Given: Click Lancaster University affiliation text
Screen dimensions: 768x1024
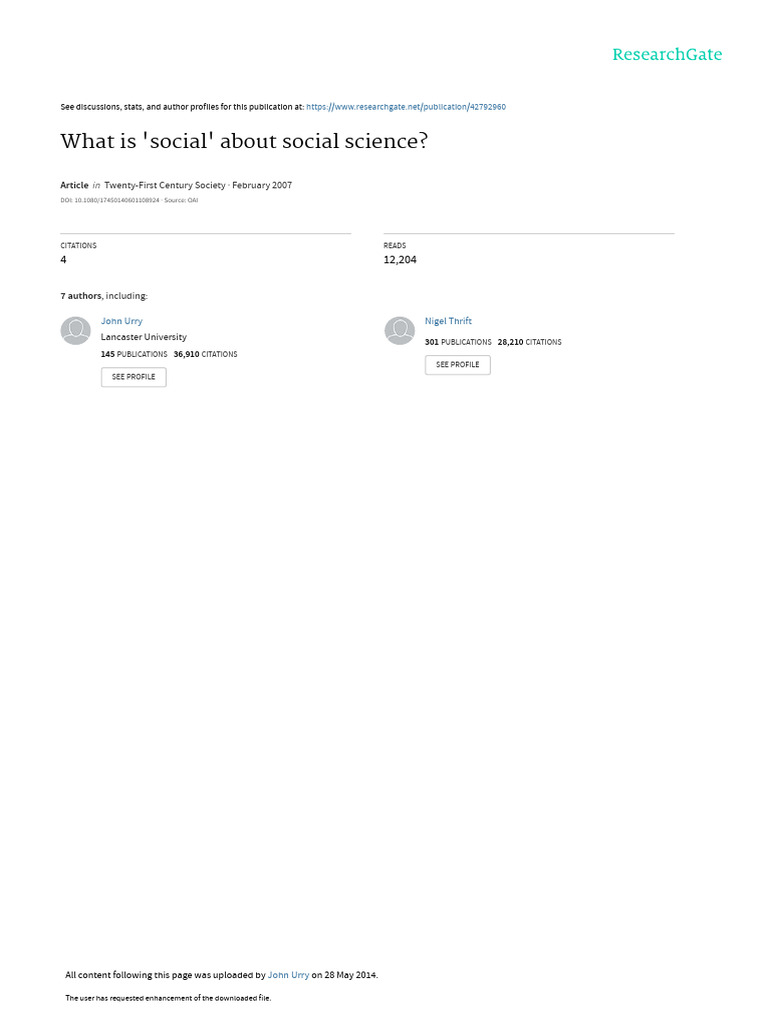Looking at the screenshot, I should pyautogui.click(x=144, y=337).
